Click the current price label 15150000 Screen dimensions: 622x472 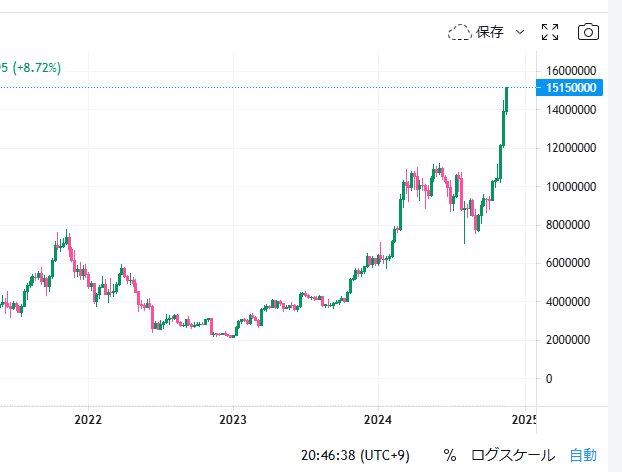pos(572,88)
